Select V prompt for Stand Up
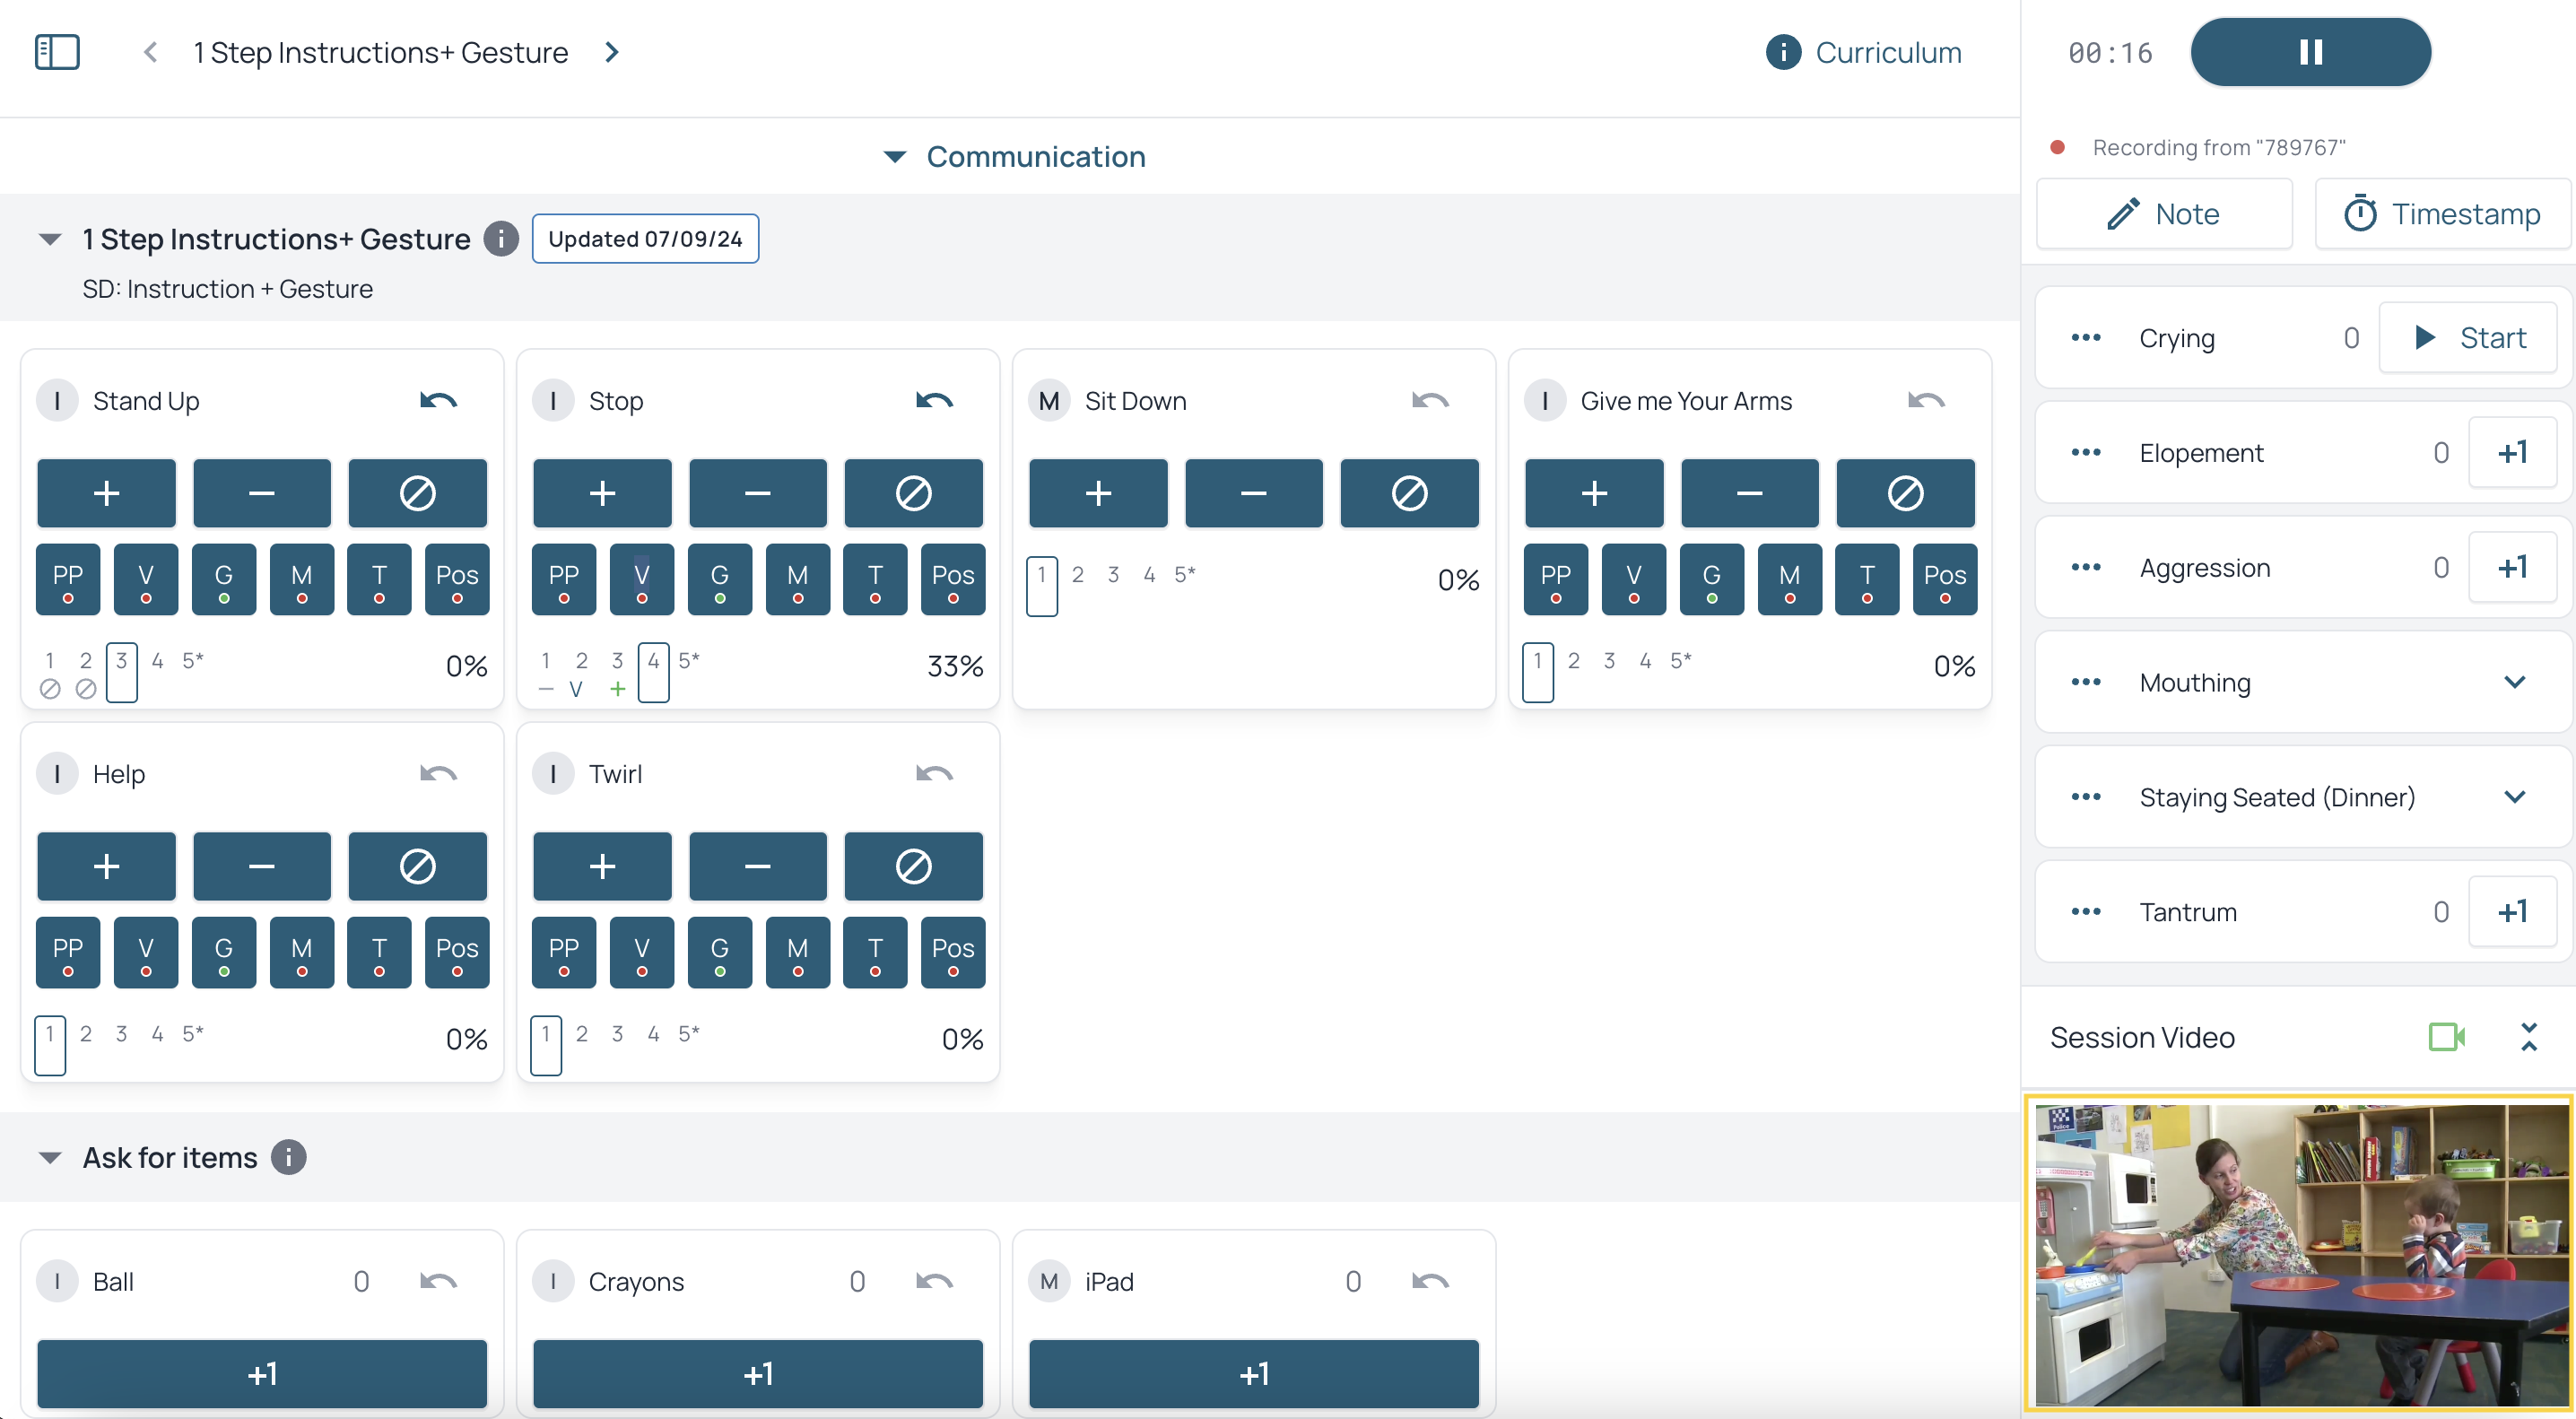This screenshot has height=1419, width=2576. (146, 579)
